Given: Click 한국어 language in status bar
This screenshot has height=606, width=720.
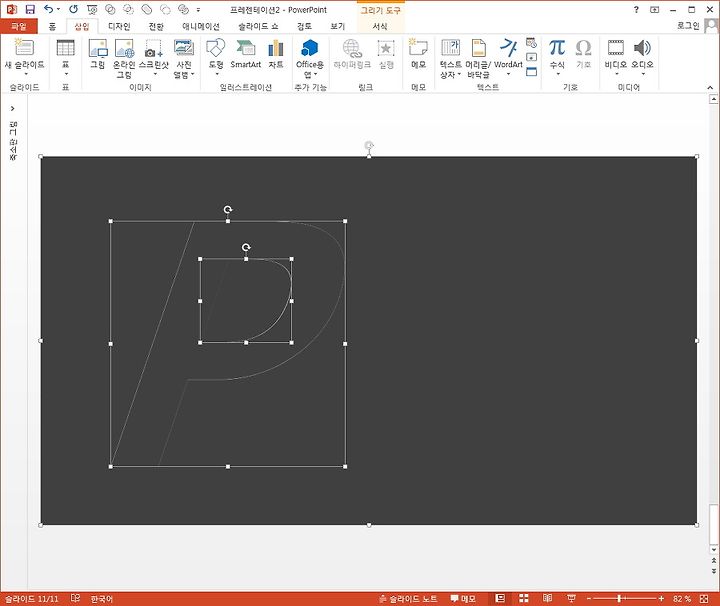Looking at the screenshot, I should (101, 599).
